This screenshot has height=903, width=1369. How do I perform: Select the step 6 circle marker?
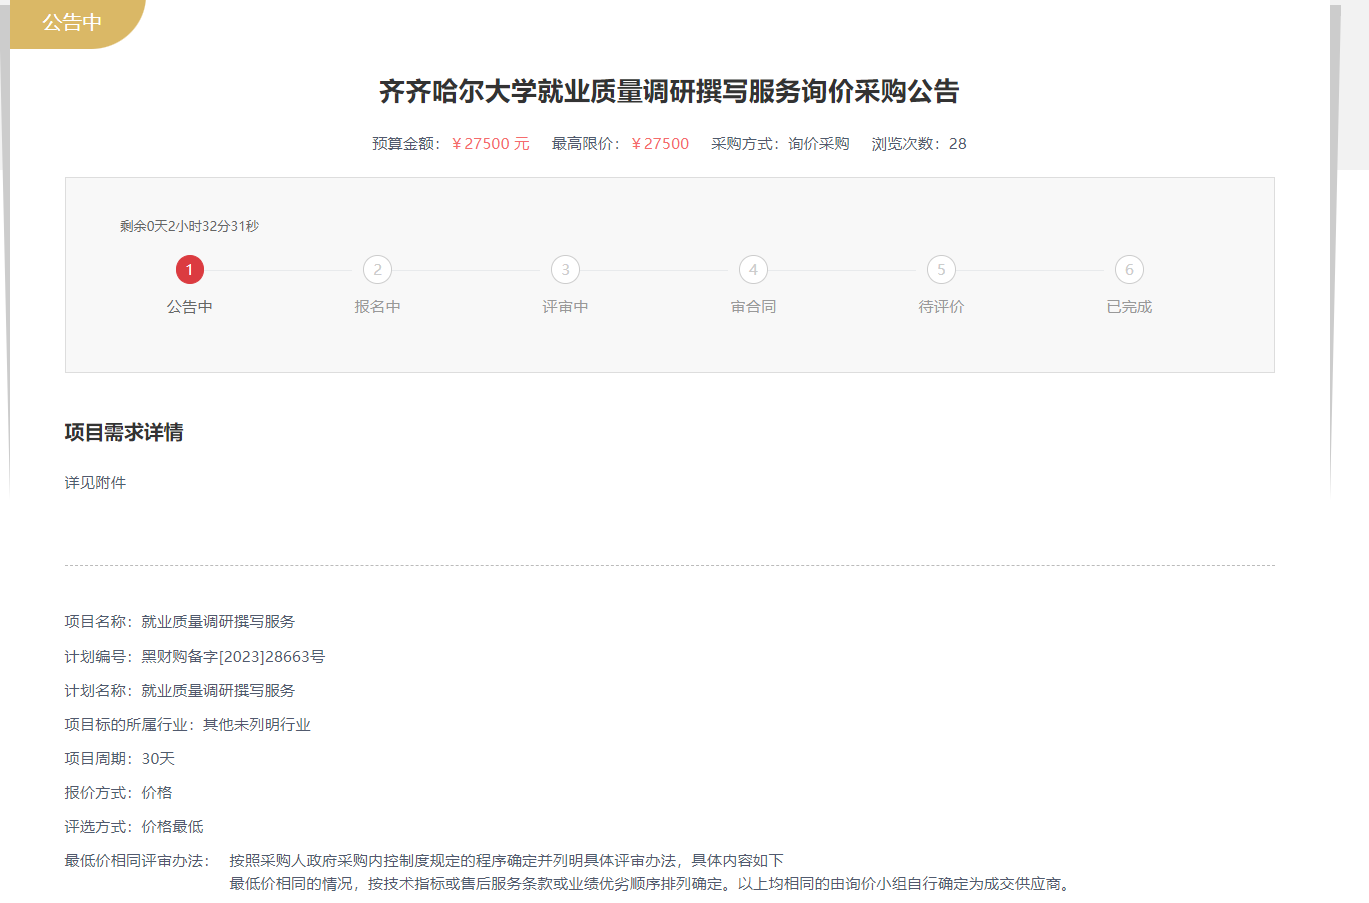[x=1129, y=270]
